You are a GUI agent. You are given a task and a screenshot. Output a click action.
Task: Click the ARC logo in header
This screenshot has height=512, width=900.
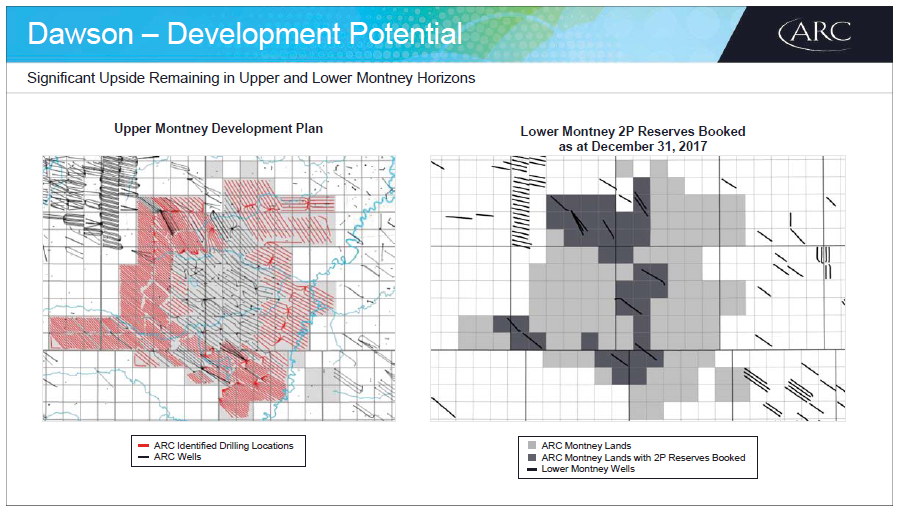(x=814, y=34)
